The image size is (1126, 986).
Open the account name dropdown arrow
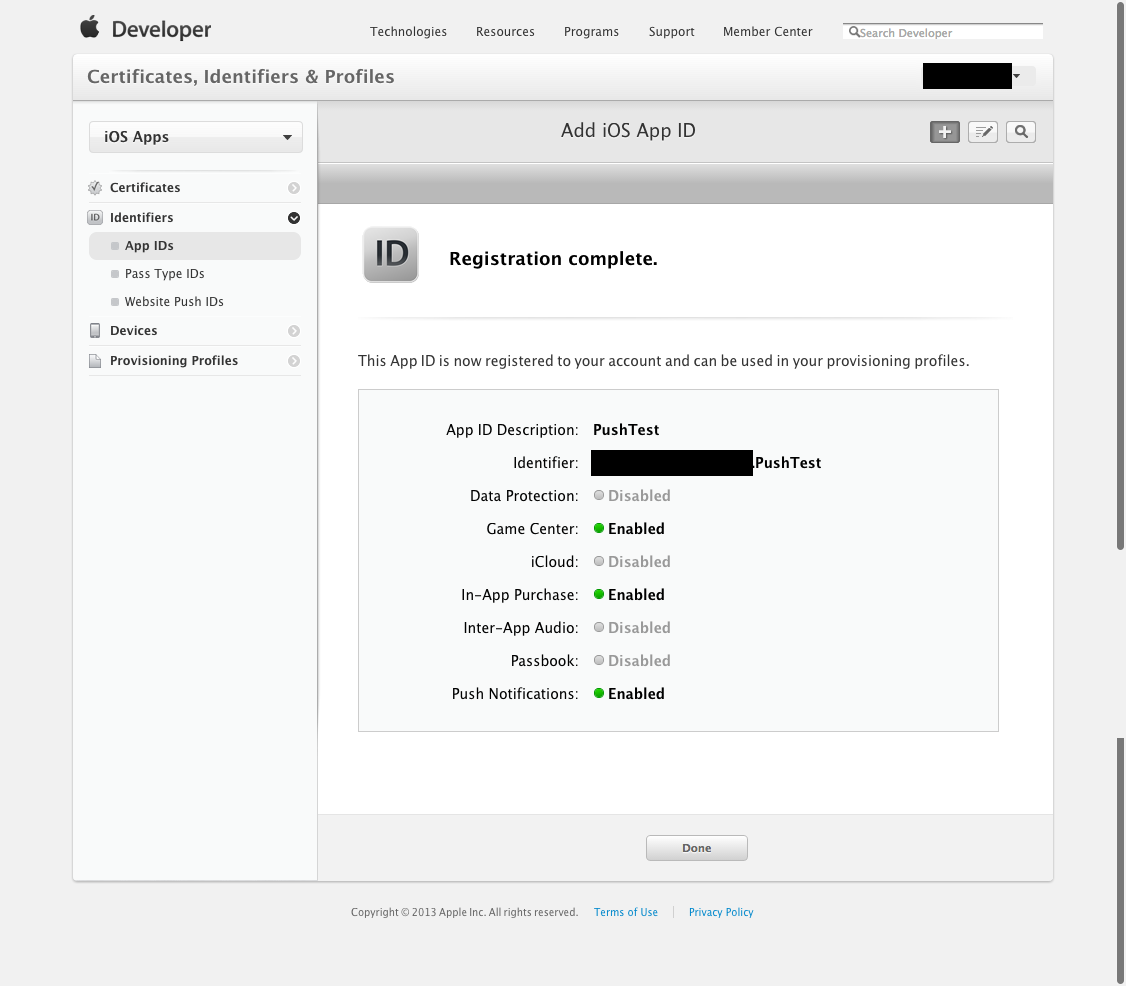(1017, 76)
